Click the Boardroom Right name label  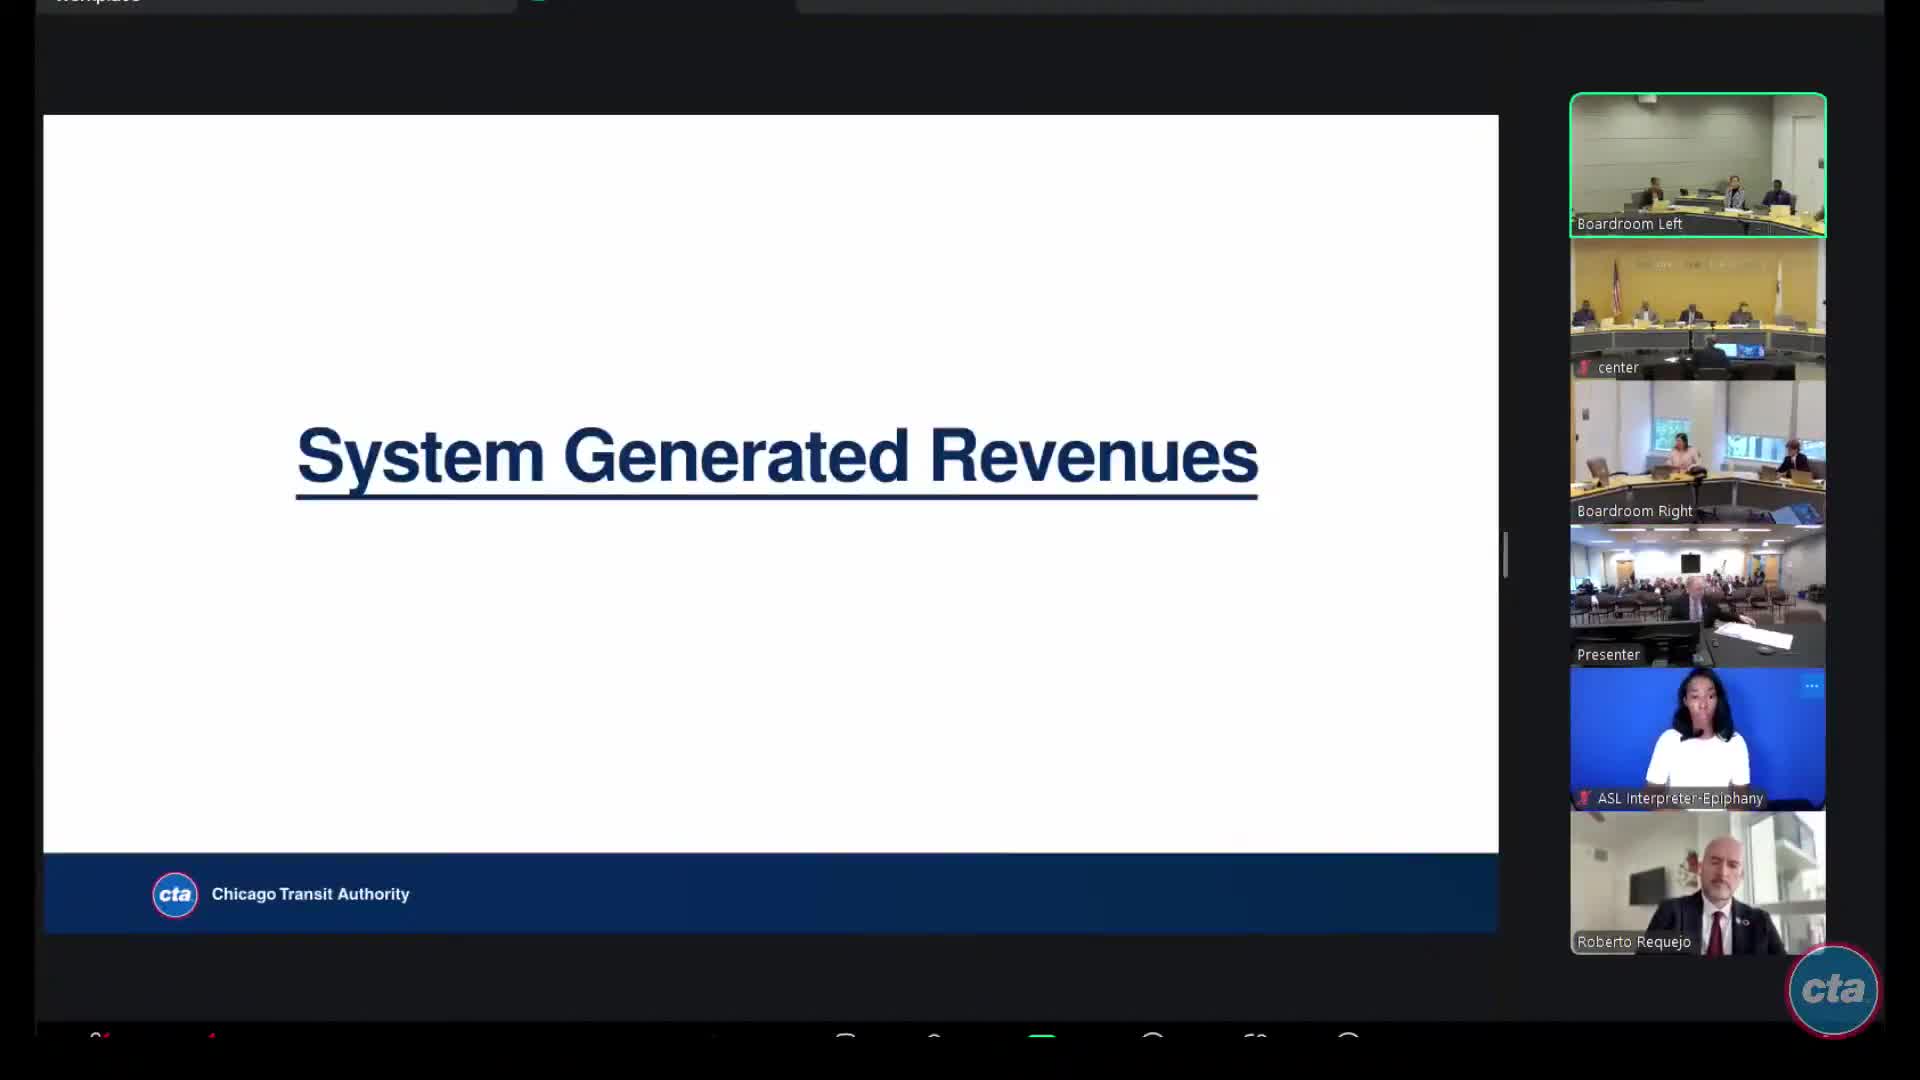(x=1634, y=511)
